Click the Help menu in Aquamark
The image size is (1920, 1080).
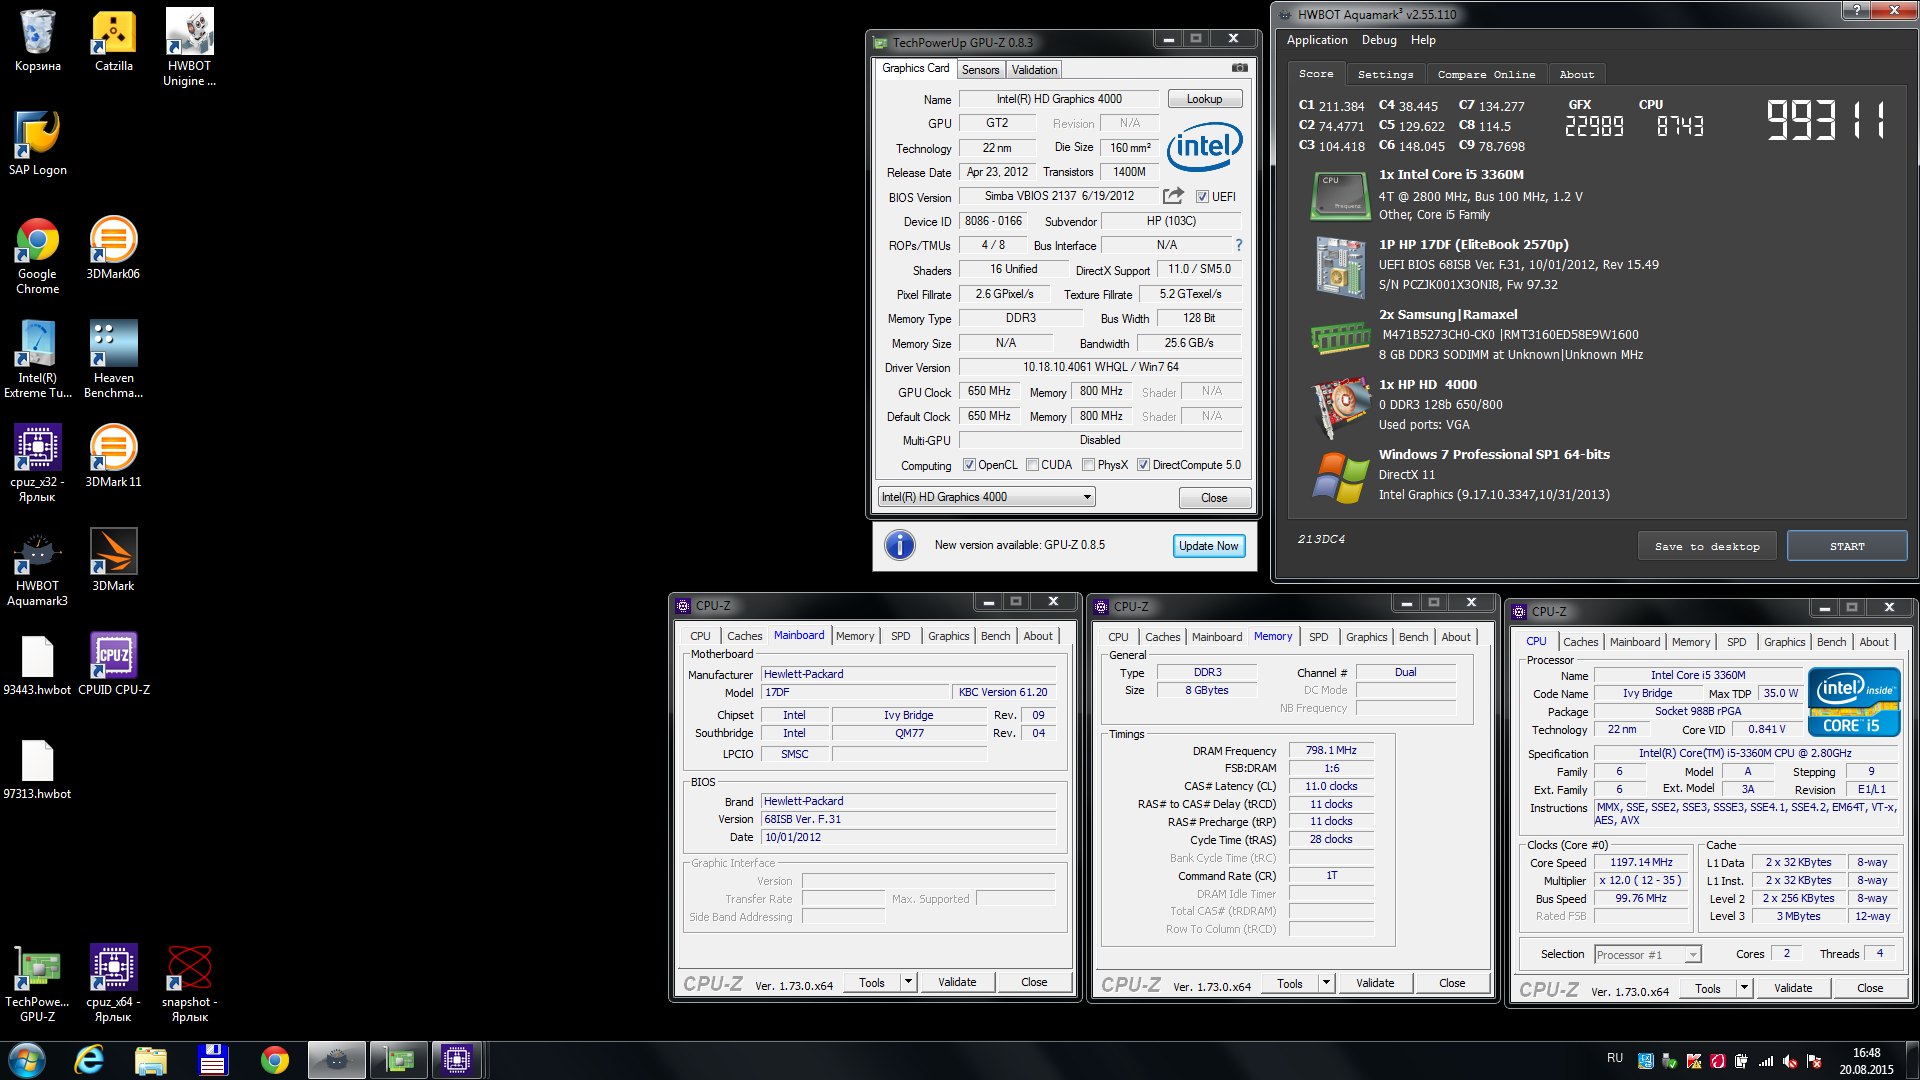coord(1422,40)
